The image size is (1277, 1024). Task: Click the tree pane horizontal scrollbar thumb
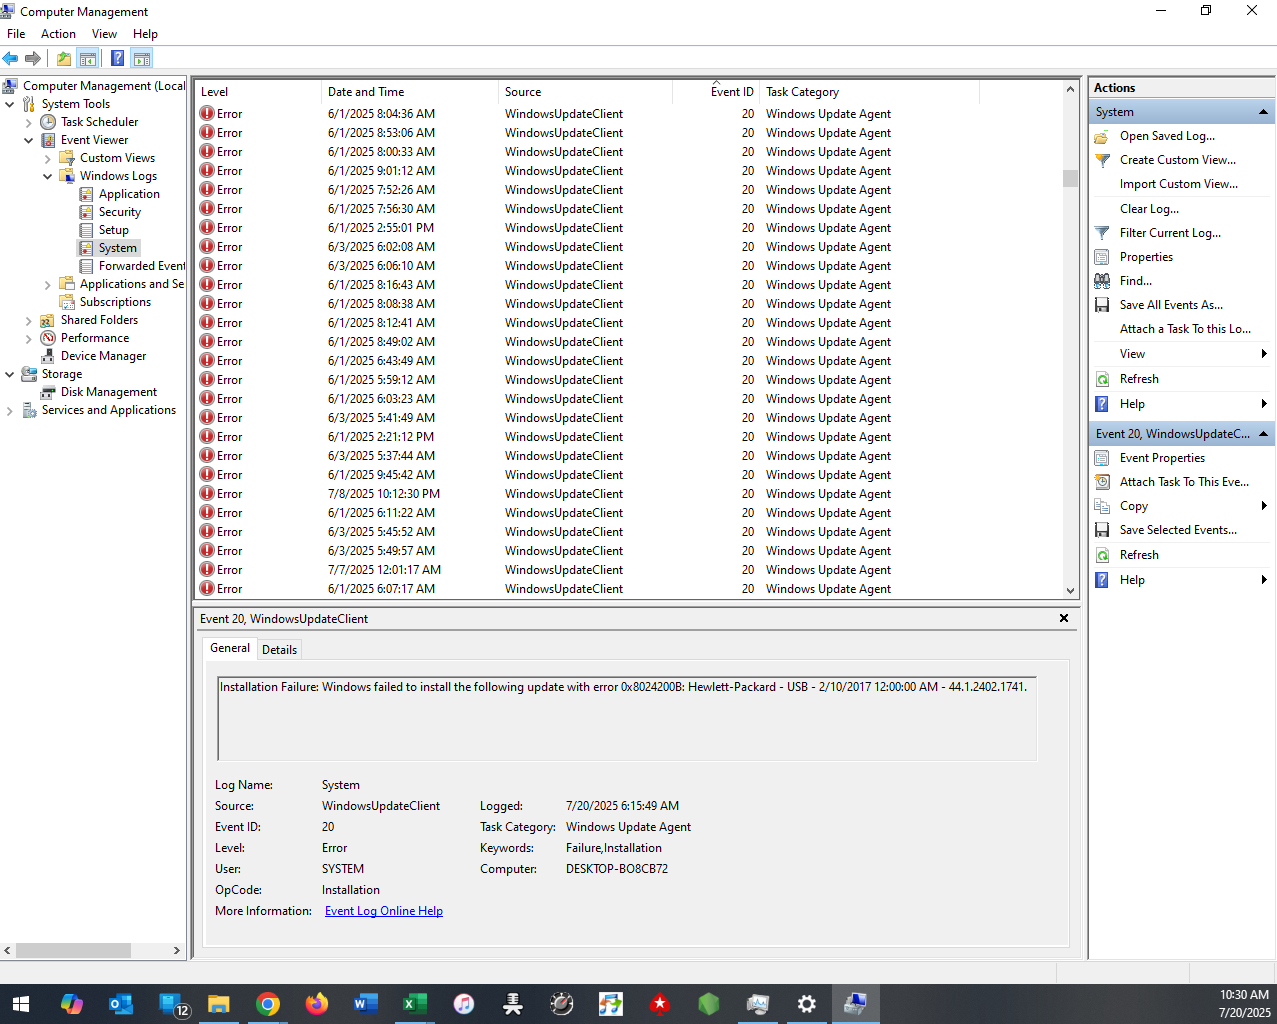(73, 950)
